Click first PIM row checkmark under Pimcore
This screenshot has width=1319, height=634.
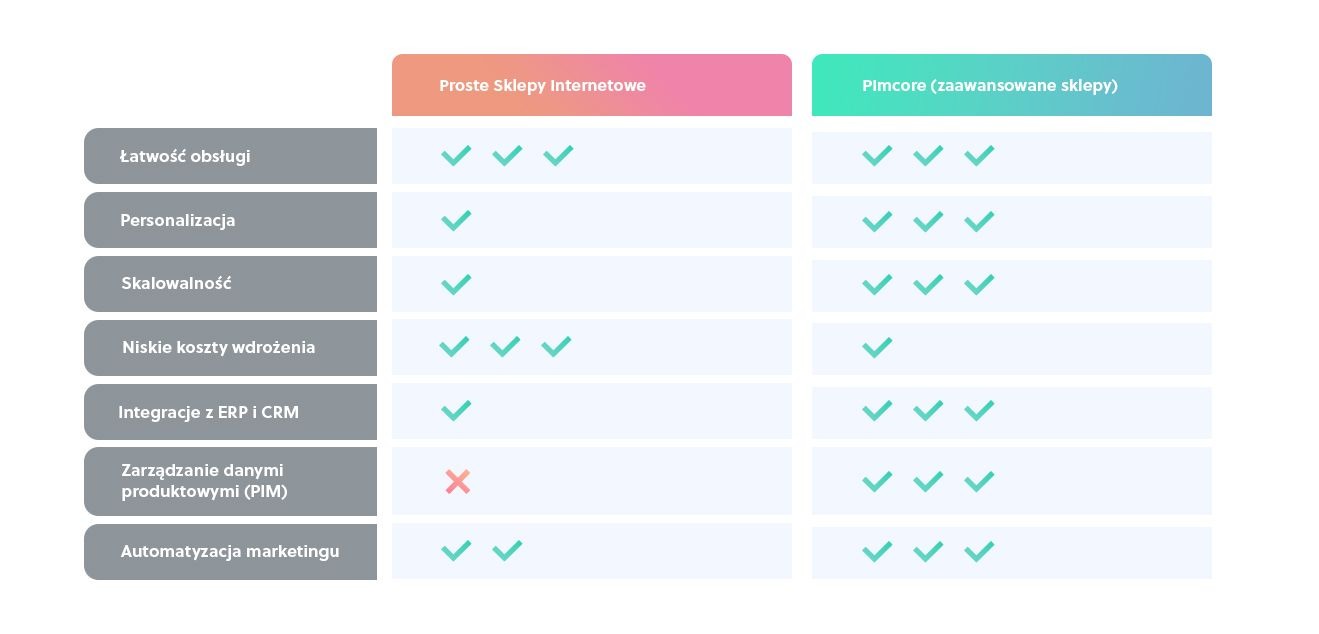[877, 481]
